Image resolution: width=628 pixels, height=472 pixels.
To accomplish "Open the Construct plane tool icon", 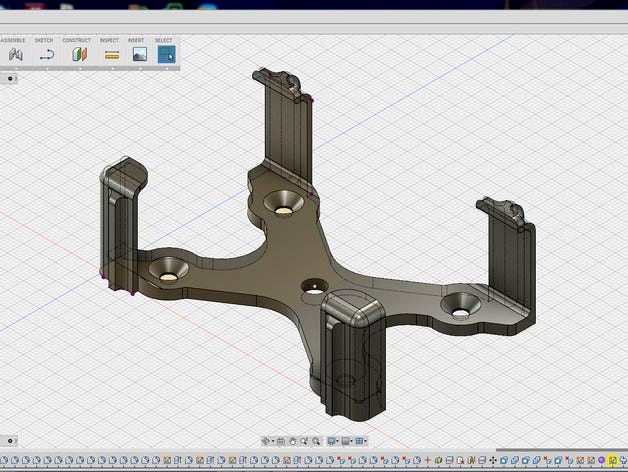I will pos(79,54).
